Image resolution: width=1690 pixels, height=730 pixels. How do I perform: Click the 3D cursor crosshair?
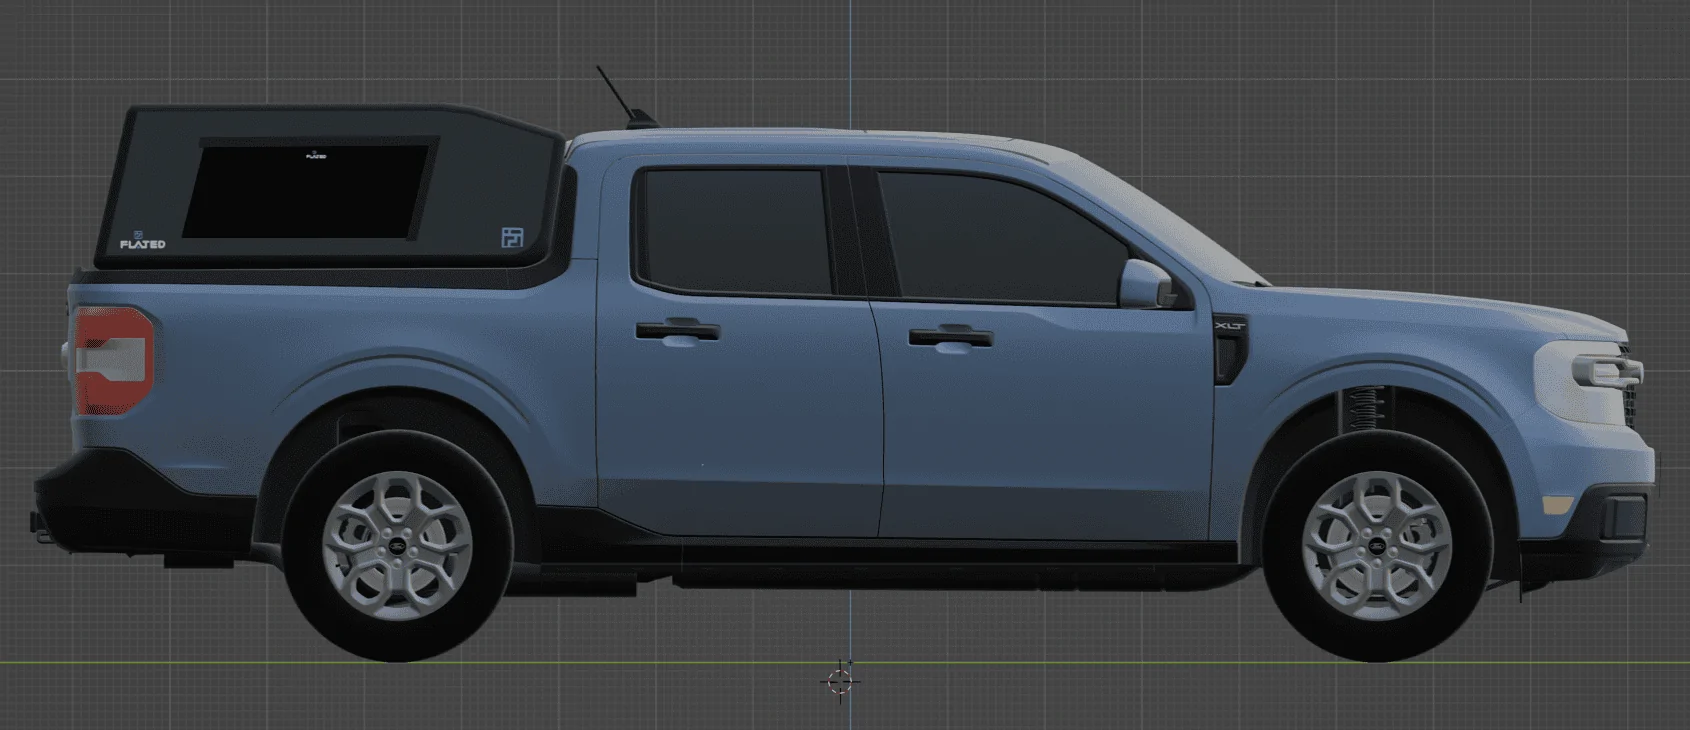tap(840, 681)
